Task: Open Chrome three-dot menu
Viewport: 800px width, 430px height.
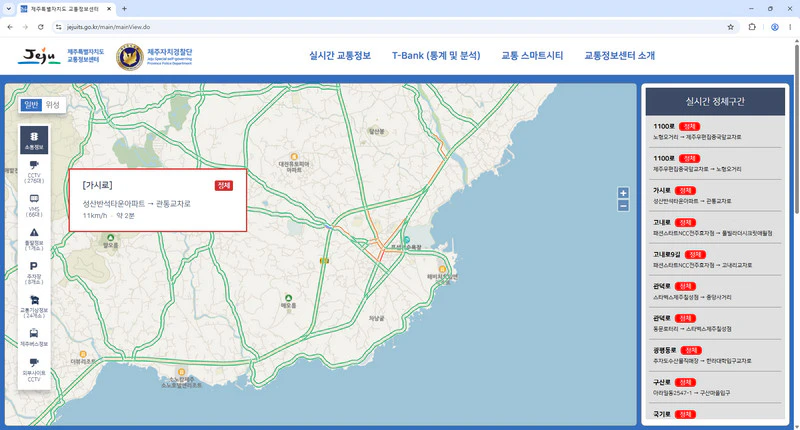Action: (790, 27)
